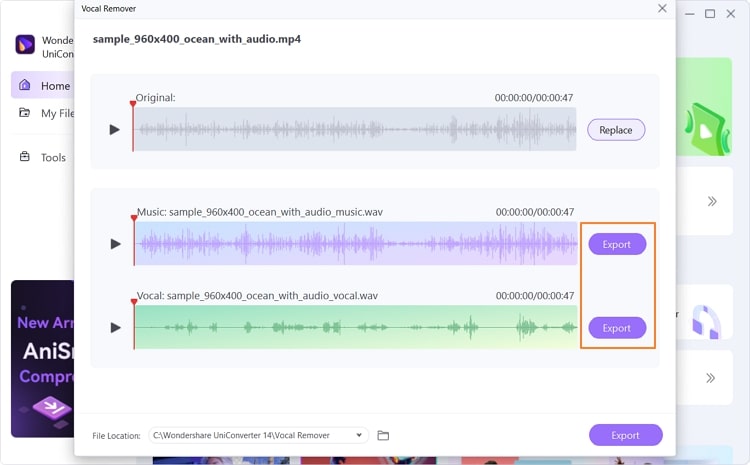Click the Music track time 00:00:00/00:00:47
Image resolution: width=750 pixels, height=465 pixels.
coord(535,212)
